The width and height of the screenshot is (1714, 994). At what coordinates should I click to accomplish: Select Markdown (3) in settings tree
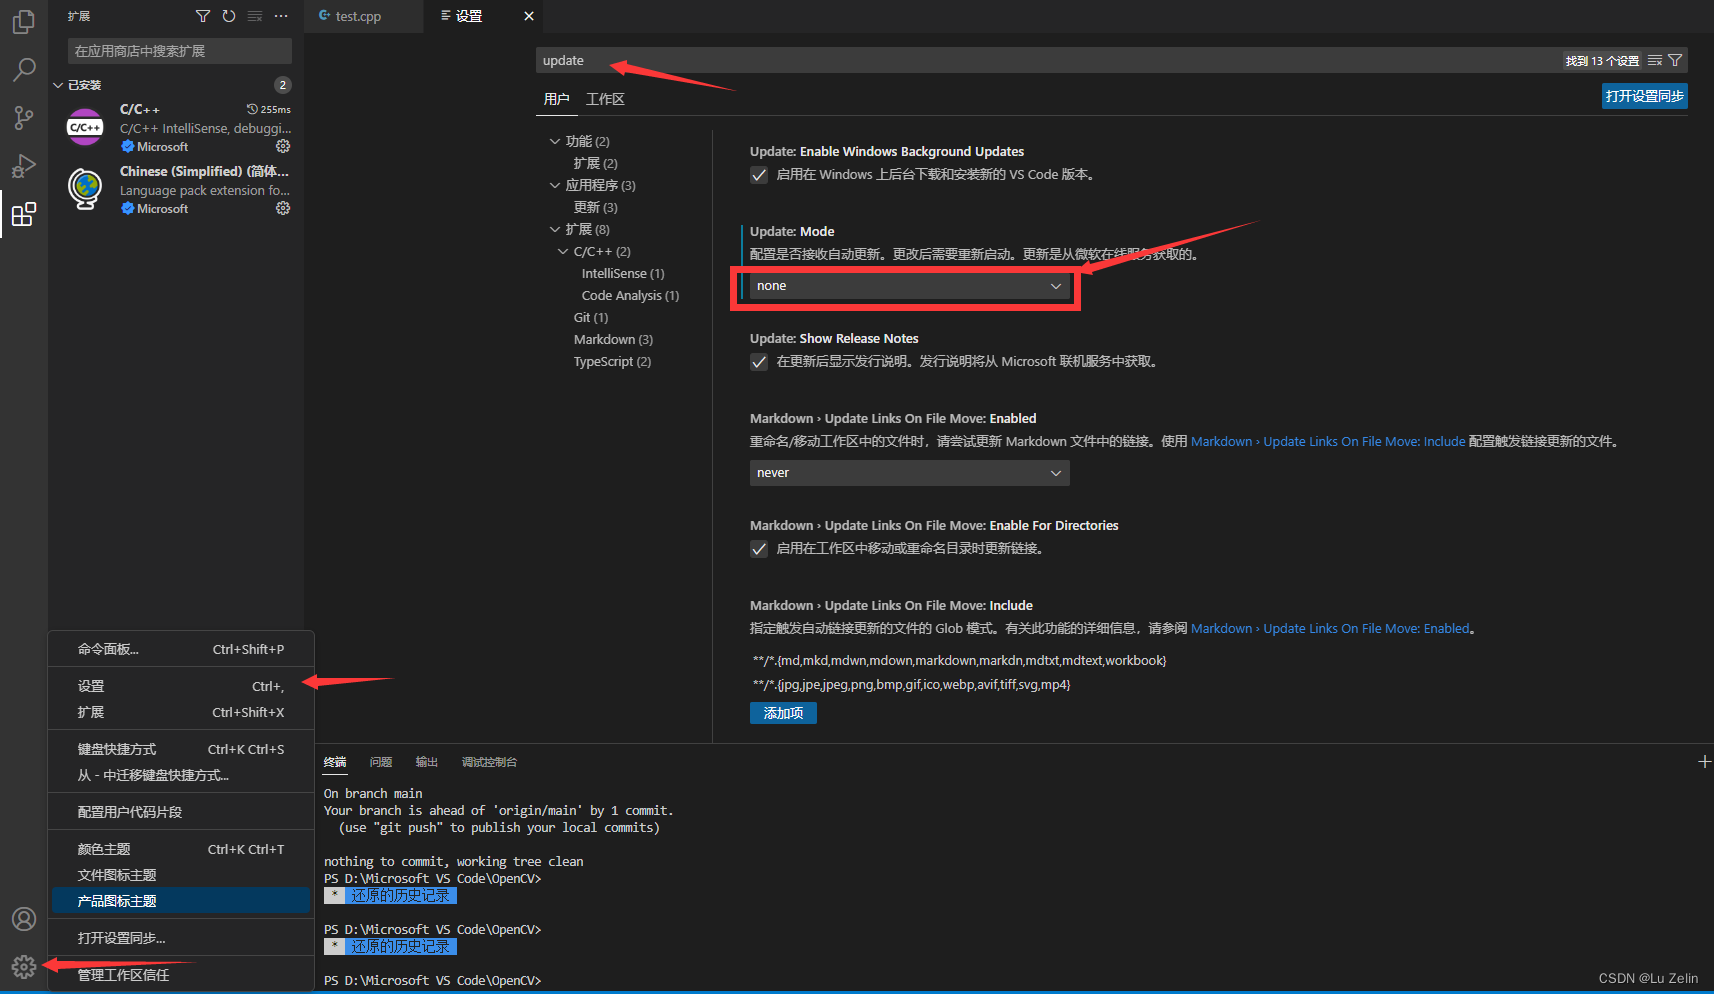(613, 339)
